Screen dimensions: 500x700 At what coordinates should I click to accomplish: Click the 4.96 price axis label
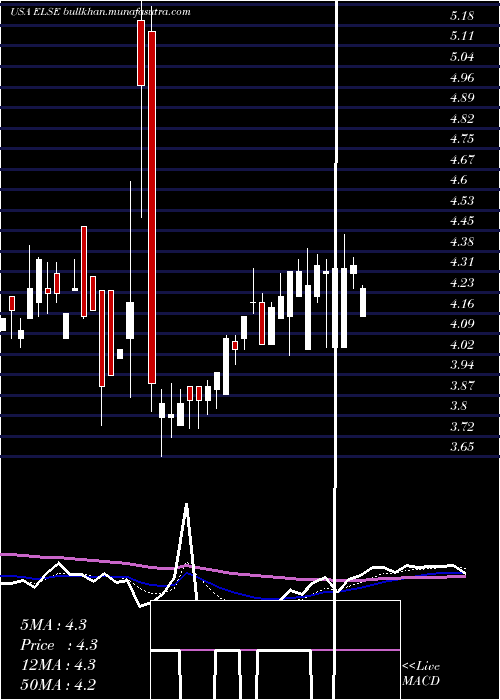(462, 78)
